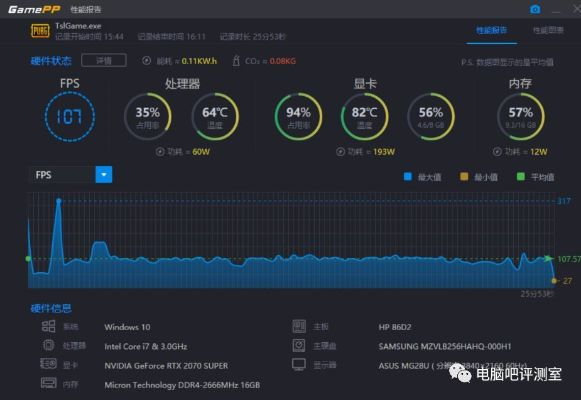Click the Intel Core i7 & 3.0GHz text
Viewport: 581px width, 400px height.
click(146, 346)
